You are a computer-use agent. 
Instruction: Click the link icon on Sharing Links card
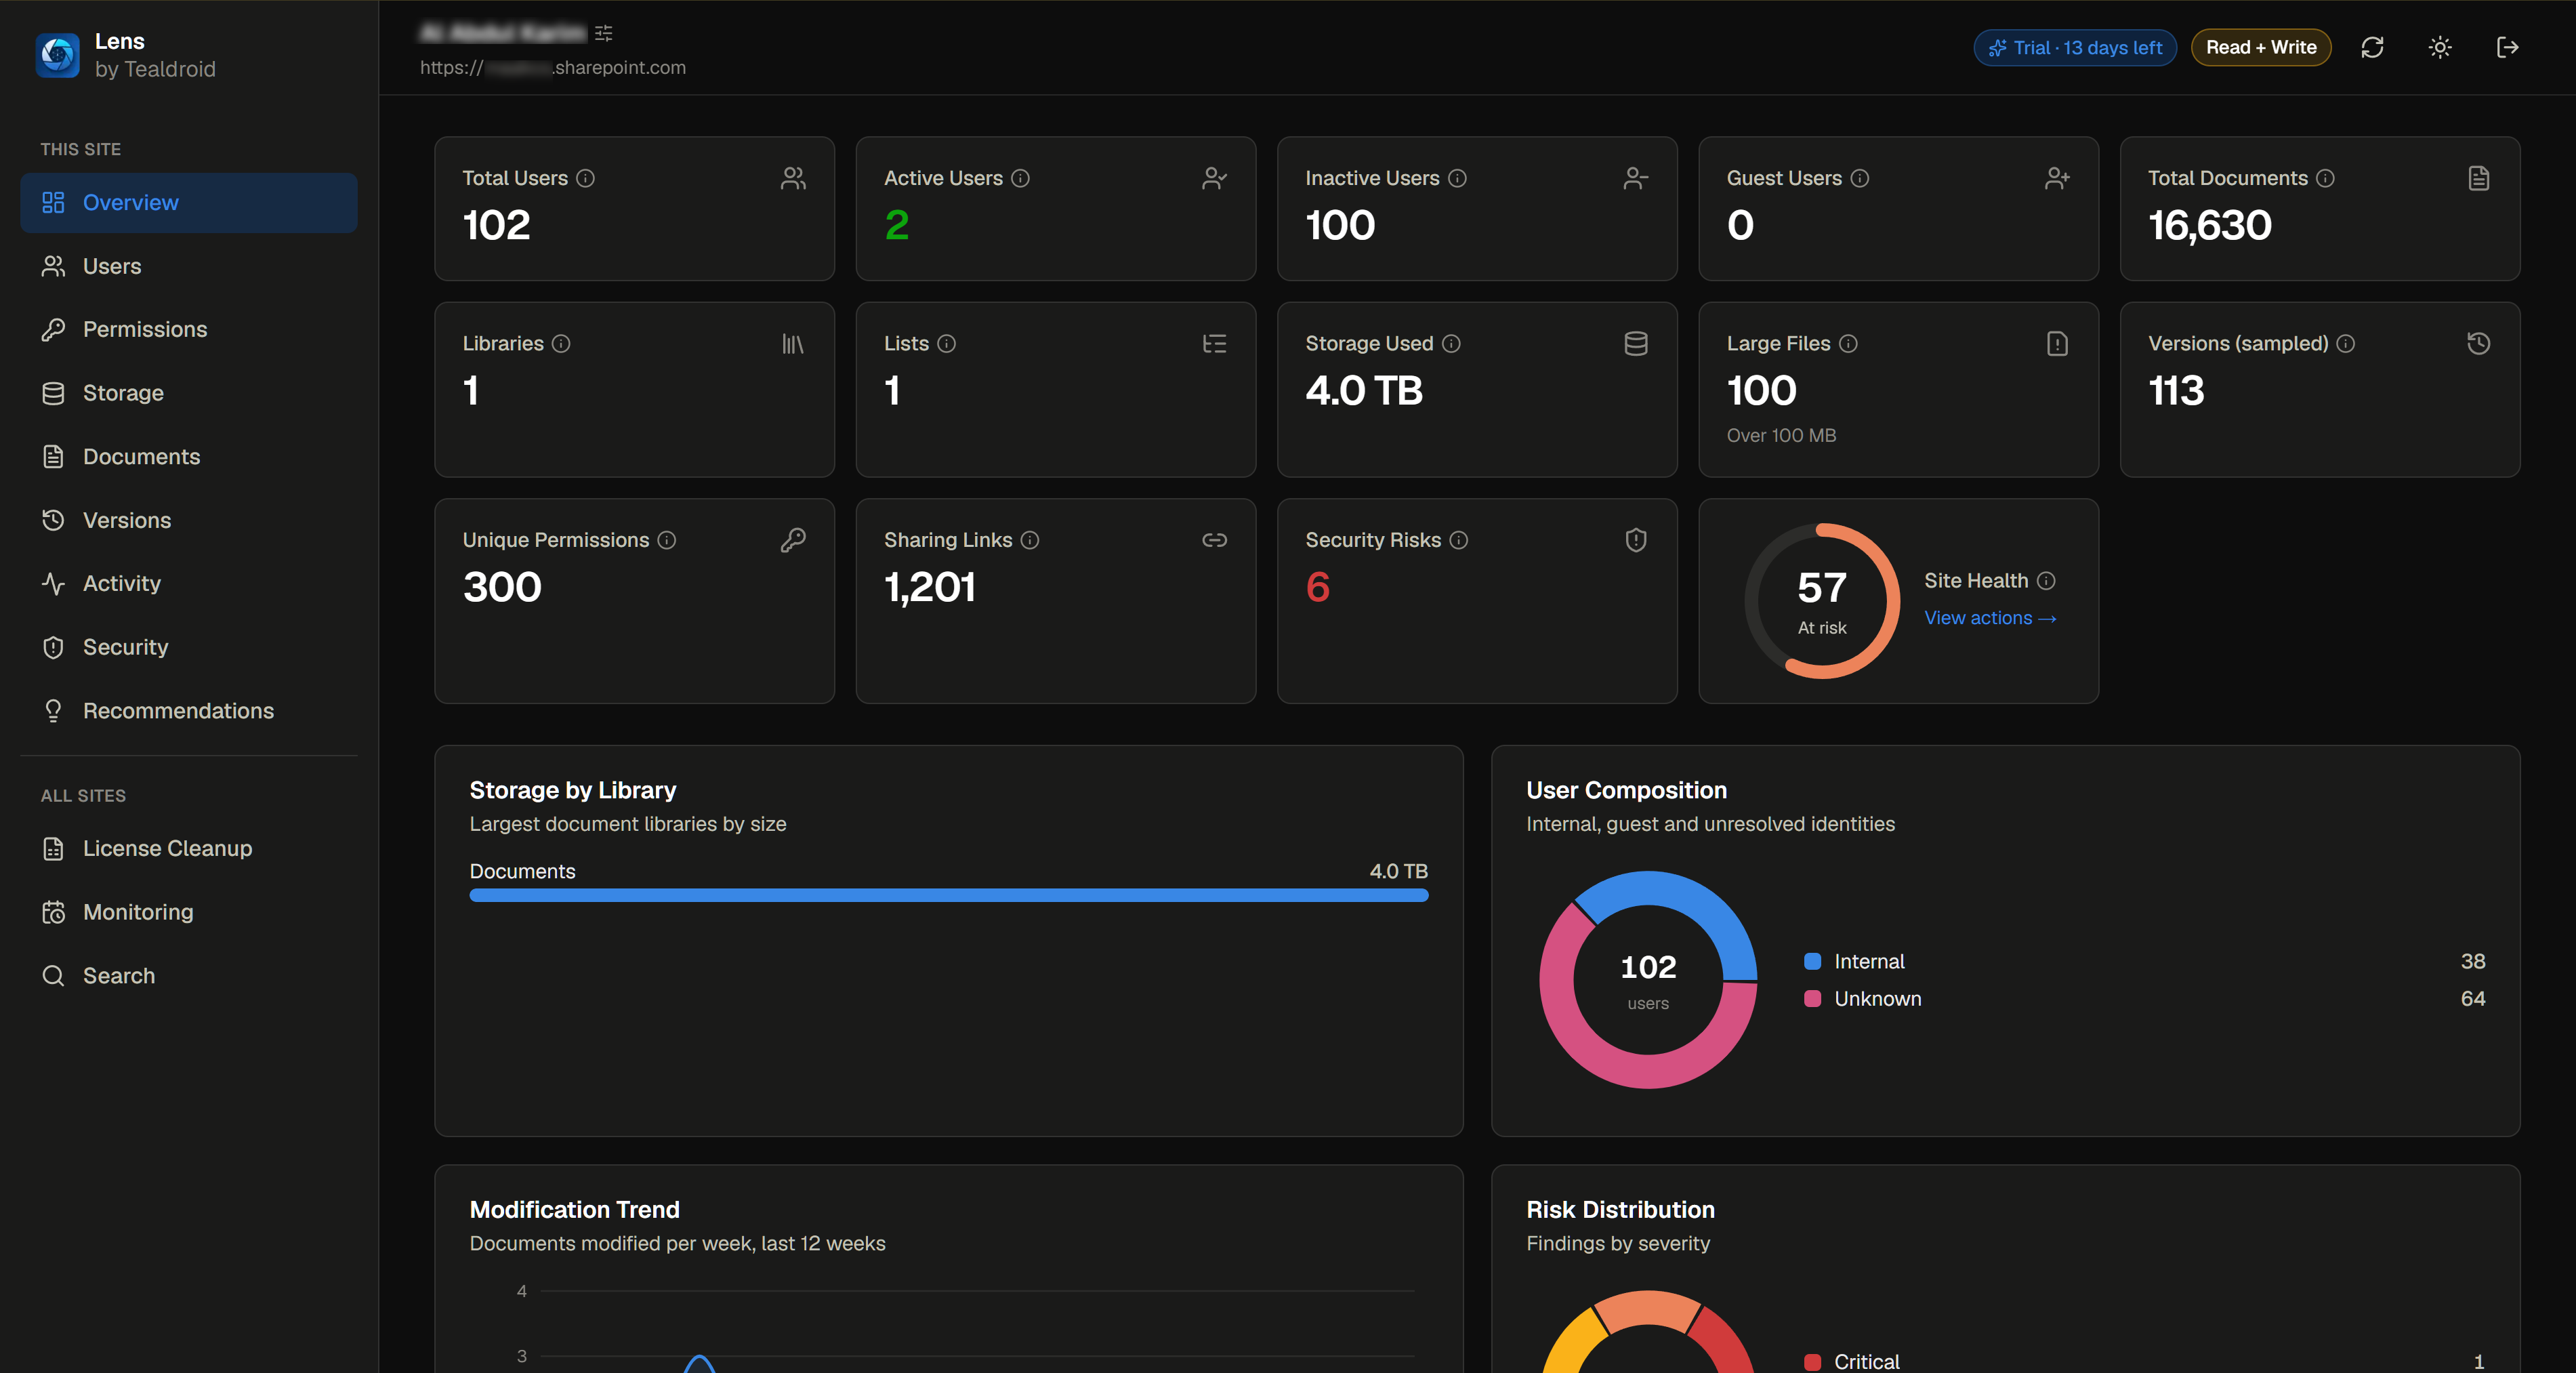tap(1214, 540)
